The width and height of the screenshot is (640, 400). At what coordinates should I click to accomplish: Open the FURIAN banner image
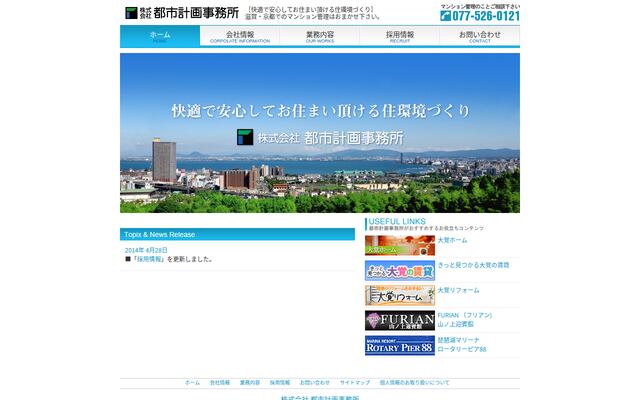pyautogui.click(x=400, y=320)
